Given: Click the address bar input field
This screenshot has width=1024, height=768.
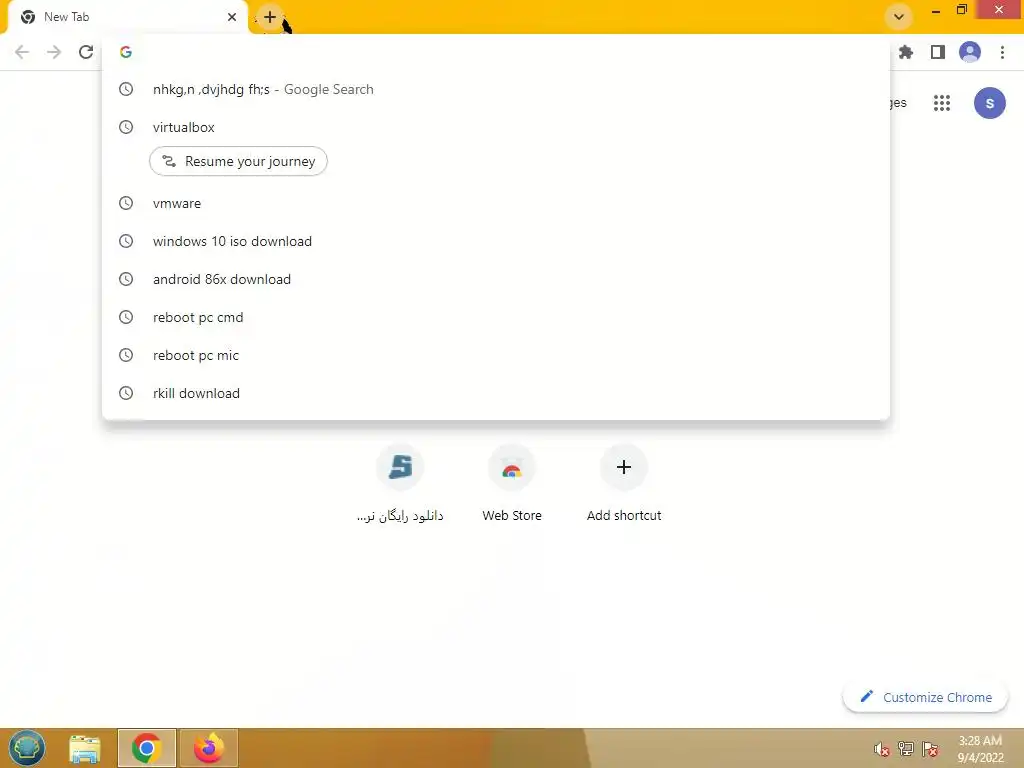Looking at the screenshot, I should 496,52.
